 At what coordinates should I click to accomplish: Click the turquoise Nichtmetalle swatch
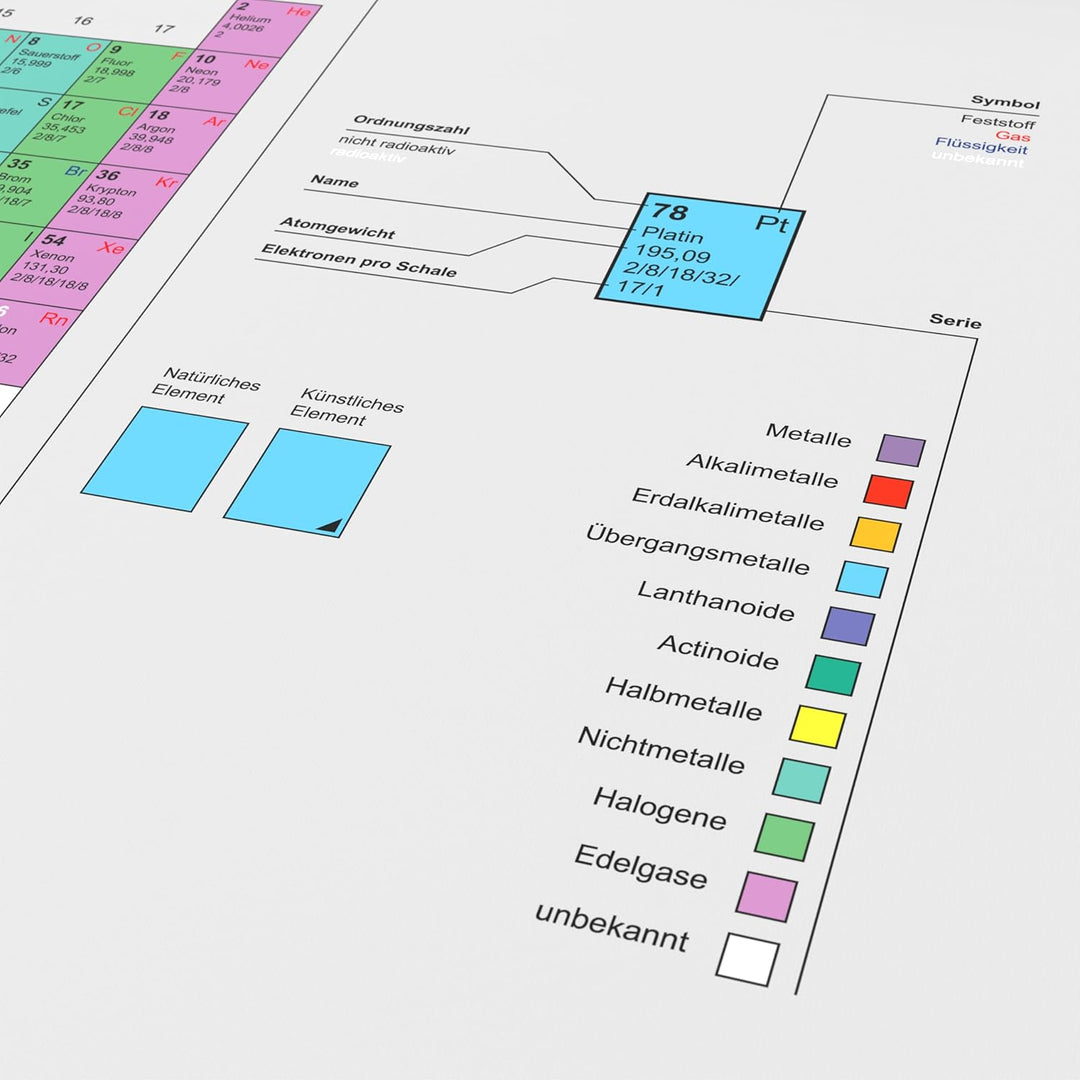(x=801, y=780)
